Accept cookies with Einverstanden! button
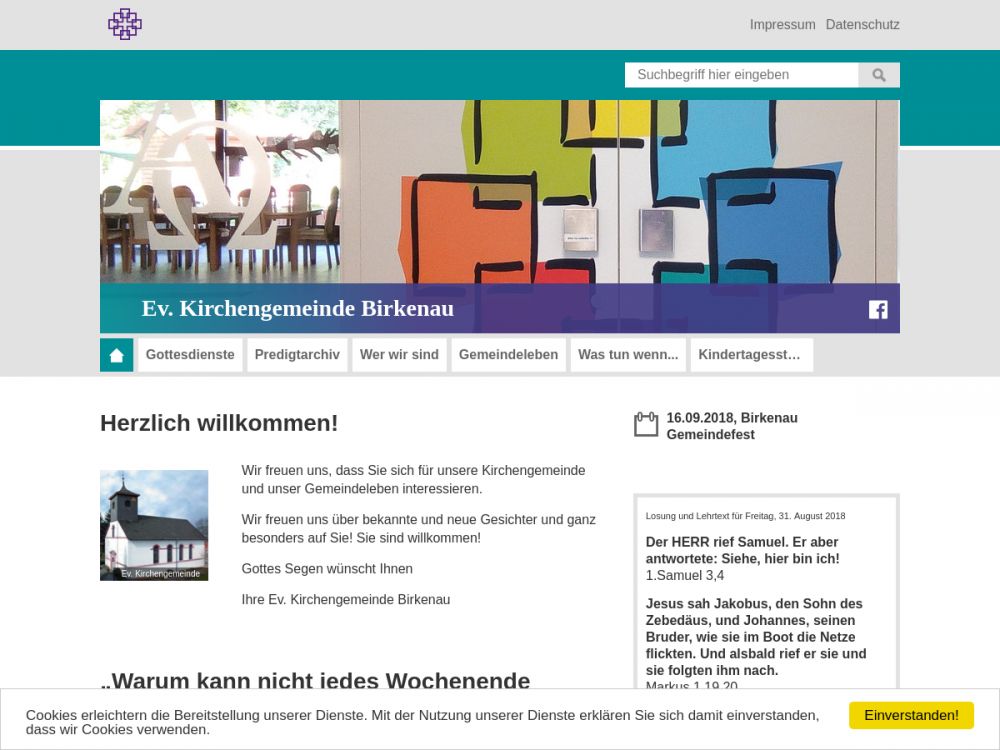1000x750 pixels. (911, 715)
